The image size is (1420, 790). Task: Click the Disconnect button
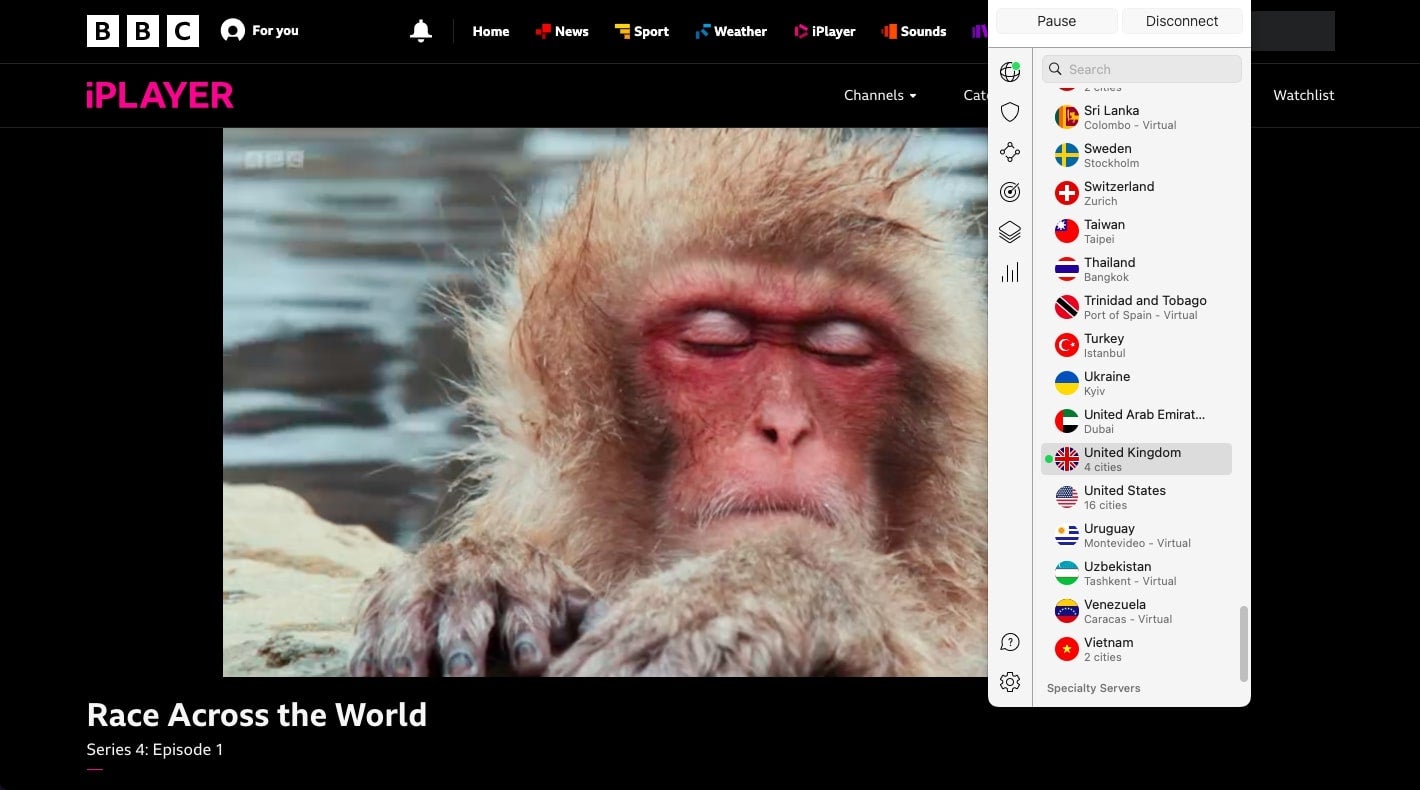[1181, 21]
